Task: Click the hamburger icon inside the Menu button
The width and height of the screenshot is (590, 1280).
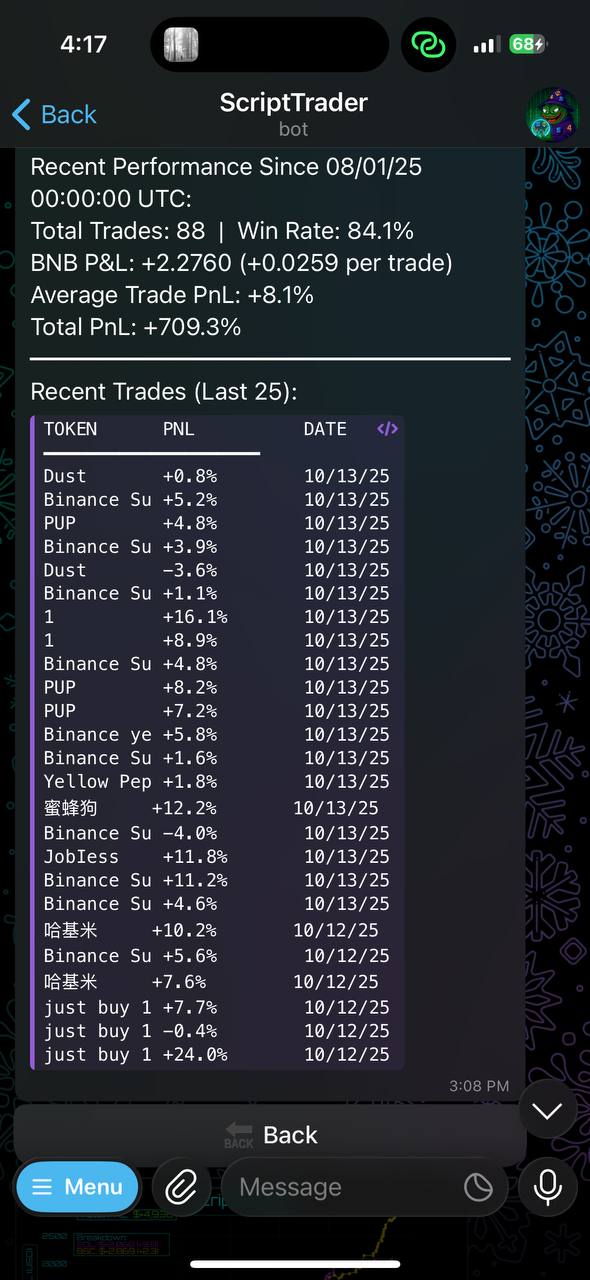Action: (x=42, y=1187)
